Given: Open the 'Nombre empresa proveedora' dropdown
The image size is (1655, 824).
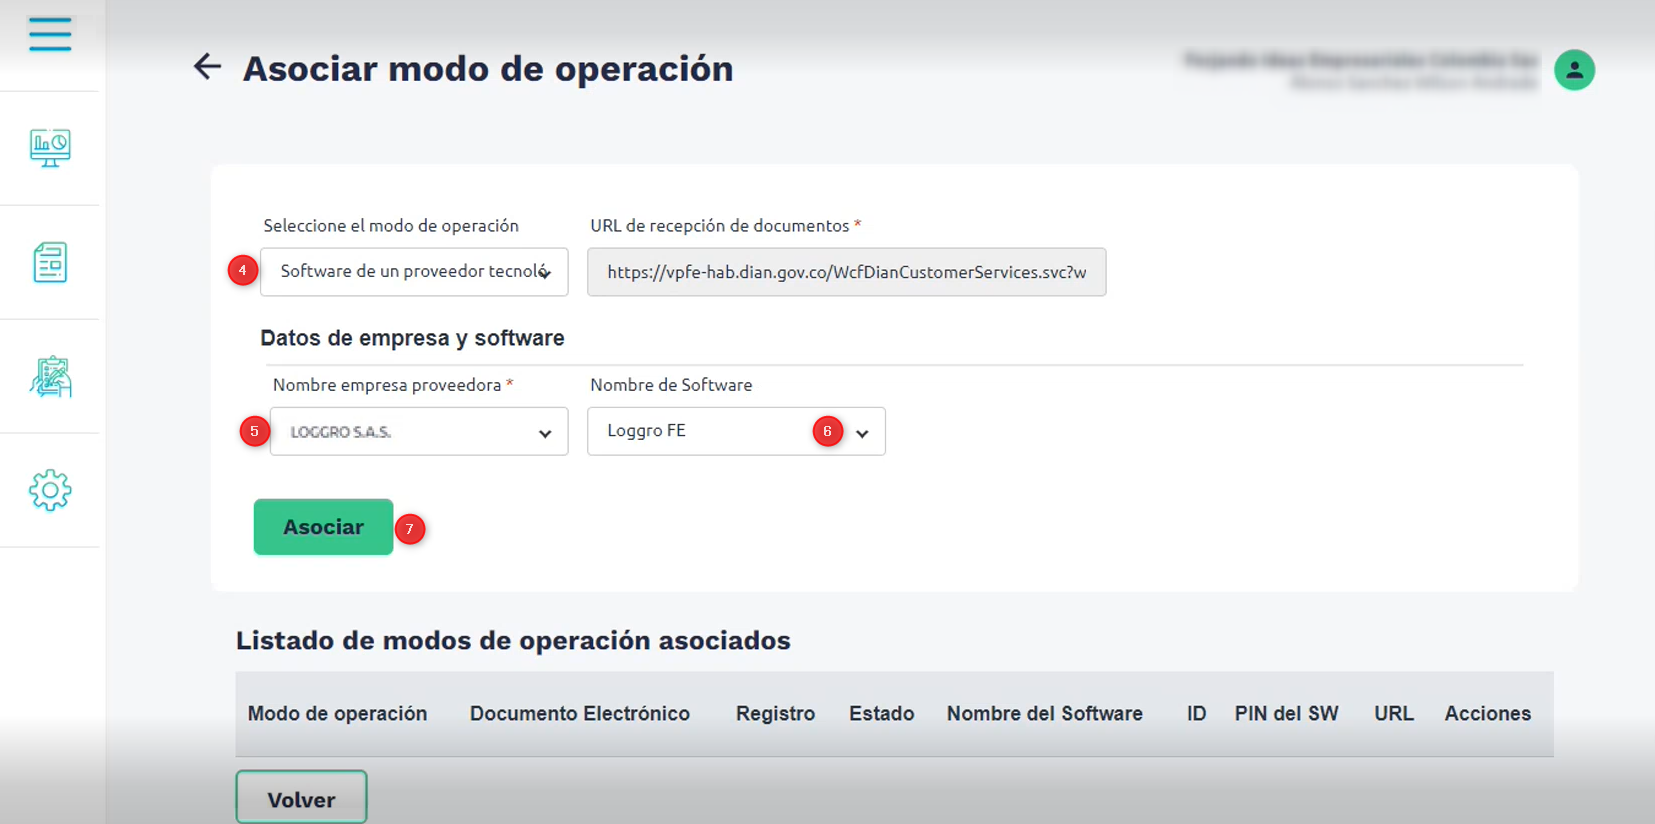Looking at the screenshot, I should (419, 432).
